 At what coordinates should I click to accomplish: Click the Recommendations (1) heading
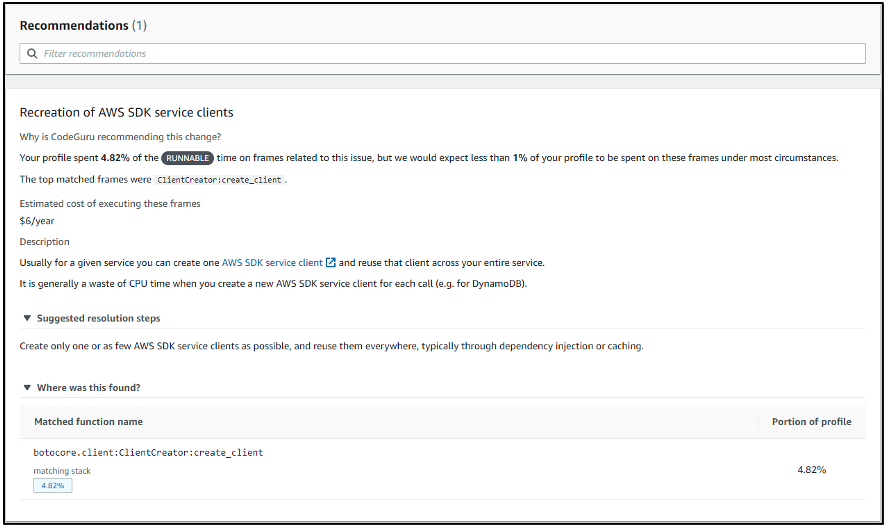pyautogui.click(x=83, y=25)
